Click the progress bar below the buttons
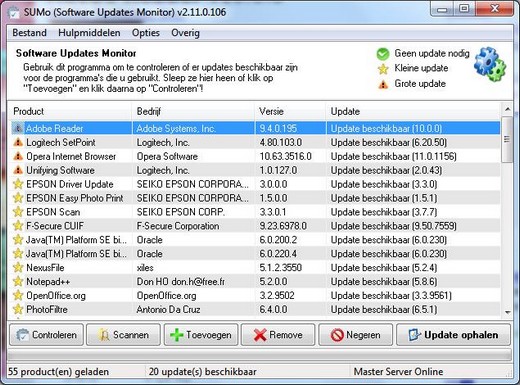The width and height of the screenshot is (520, 385). pos(259,355)
